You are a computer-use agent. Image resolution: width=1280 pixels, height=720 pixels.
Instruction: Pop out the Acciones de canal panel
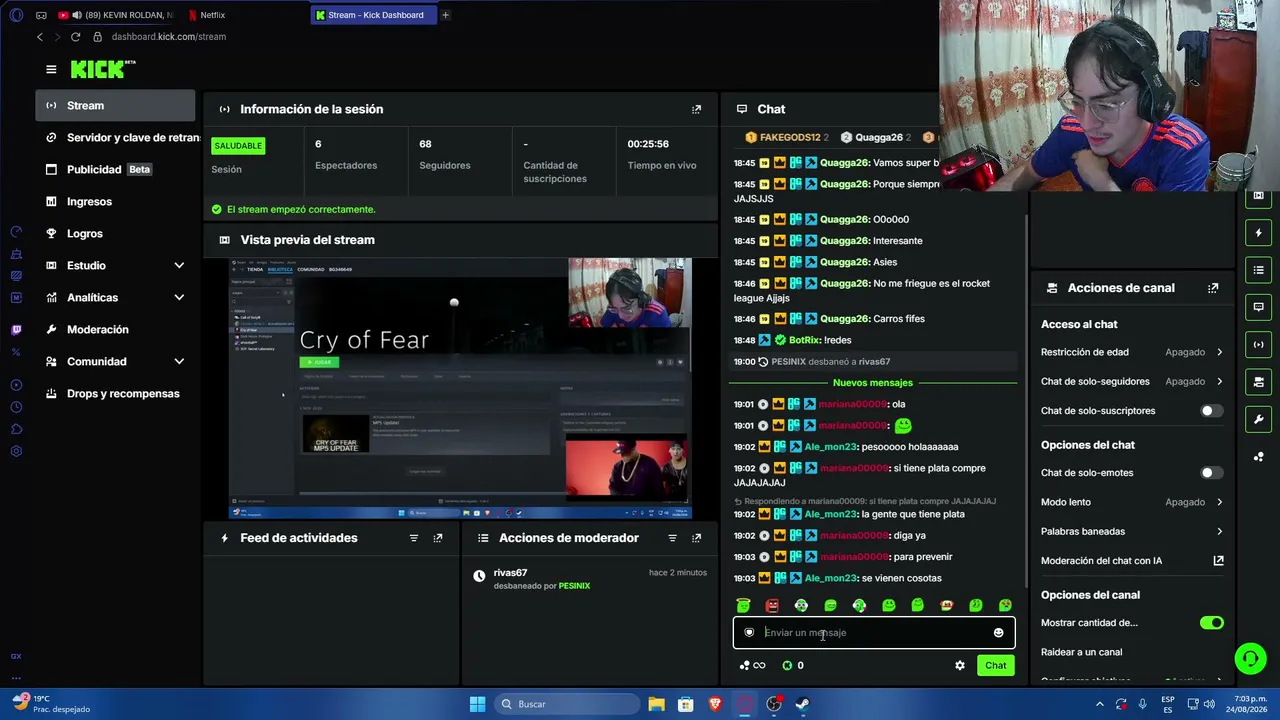click(x=1213, y=288)
